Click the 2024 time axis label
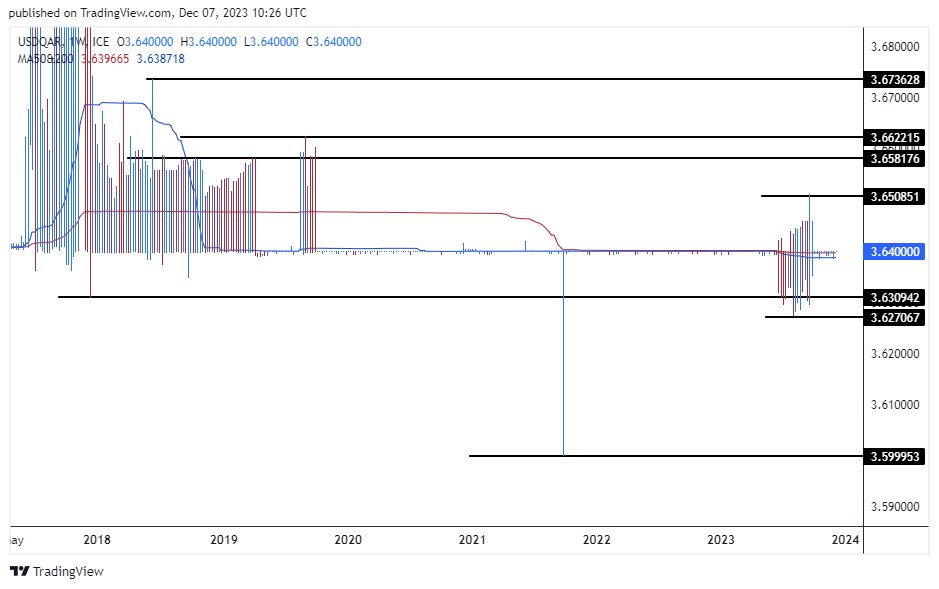This screenshot has height=589, width=939. 845,539
